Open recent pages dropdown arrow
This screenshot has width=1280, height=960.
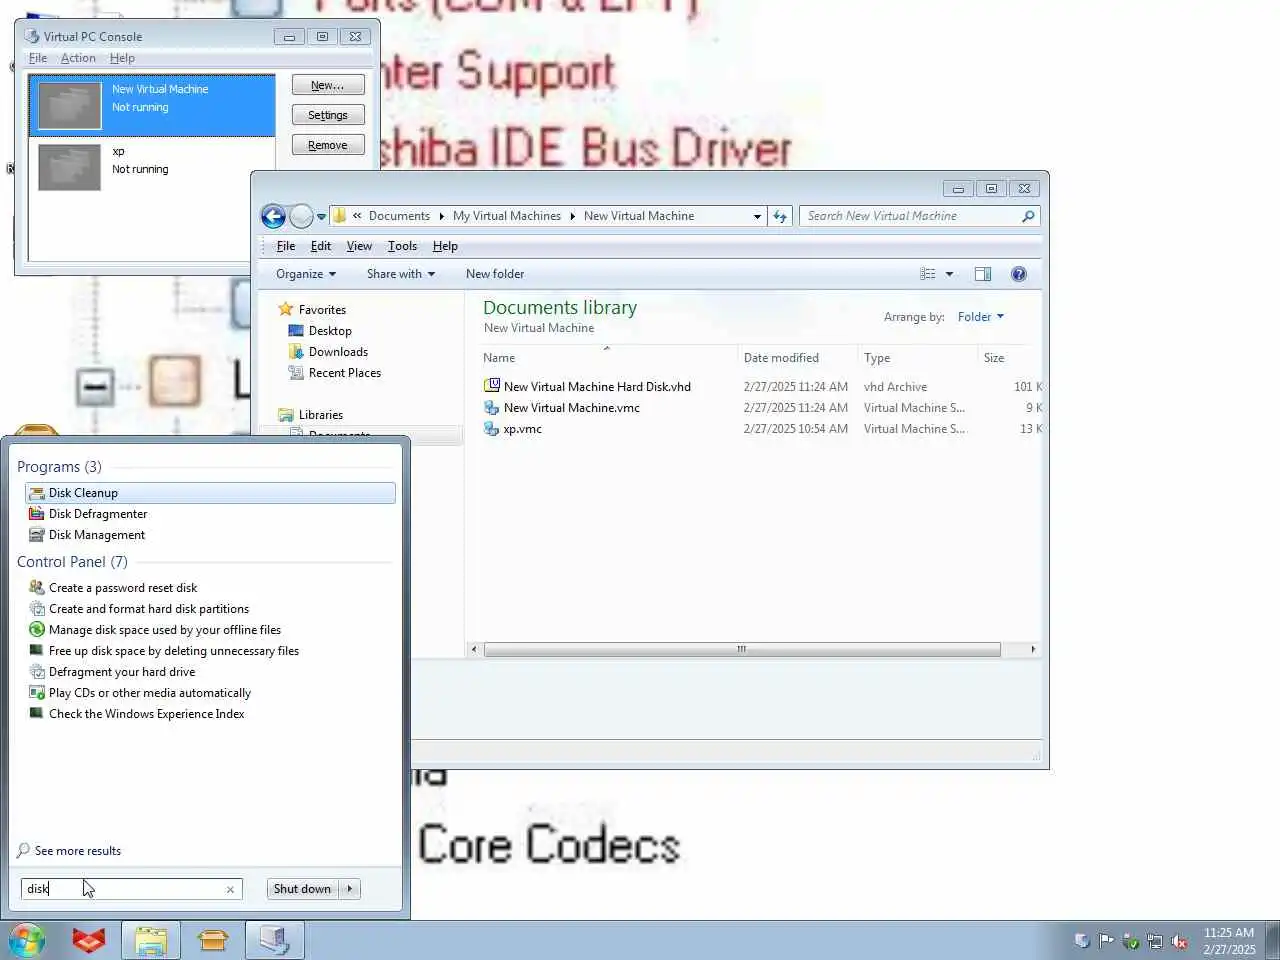click(x=321, y=216)
